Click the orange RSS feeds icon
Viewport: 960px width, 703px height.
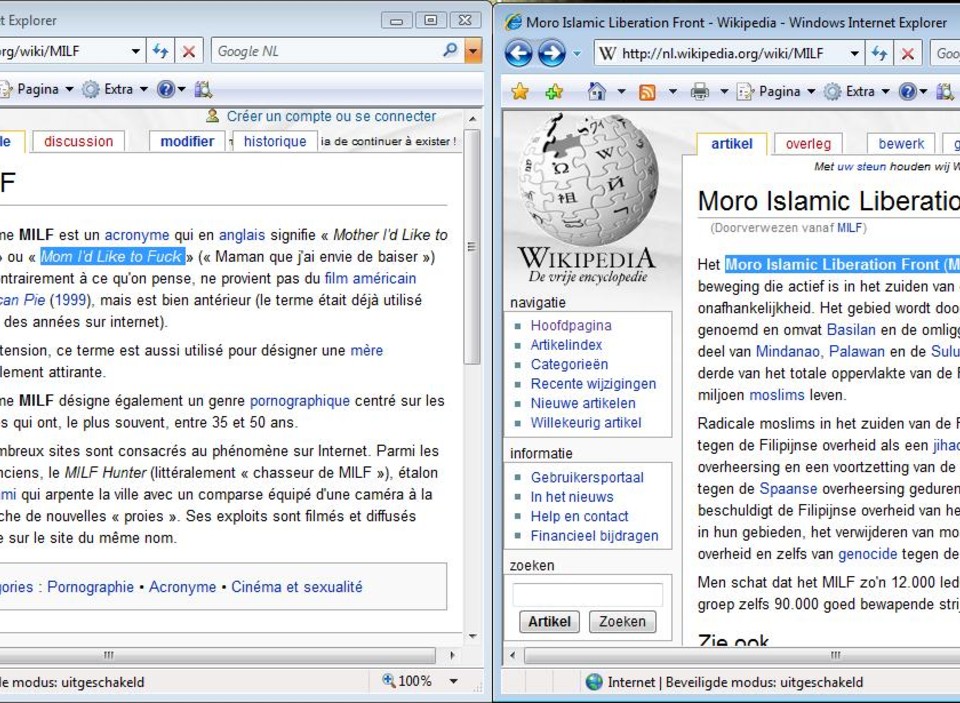tap(647, 92)
